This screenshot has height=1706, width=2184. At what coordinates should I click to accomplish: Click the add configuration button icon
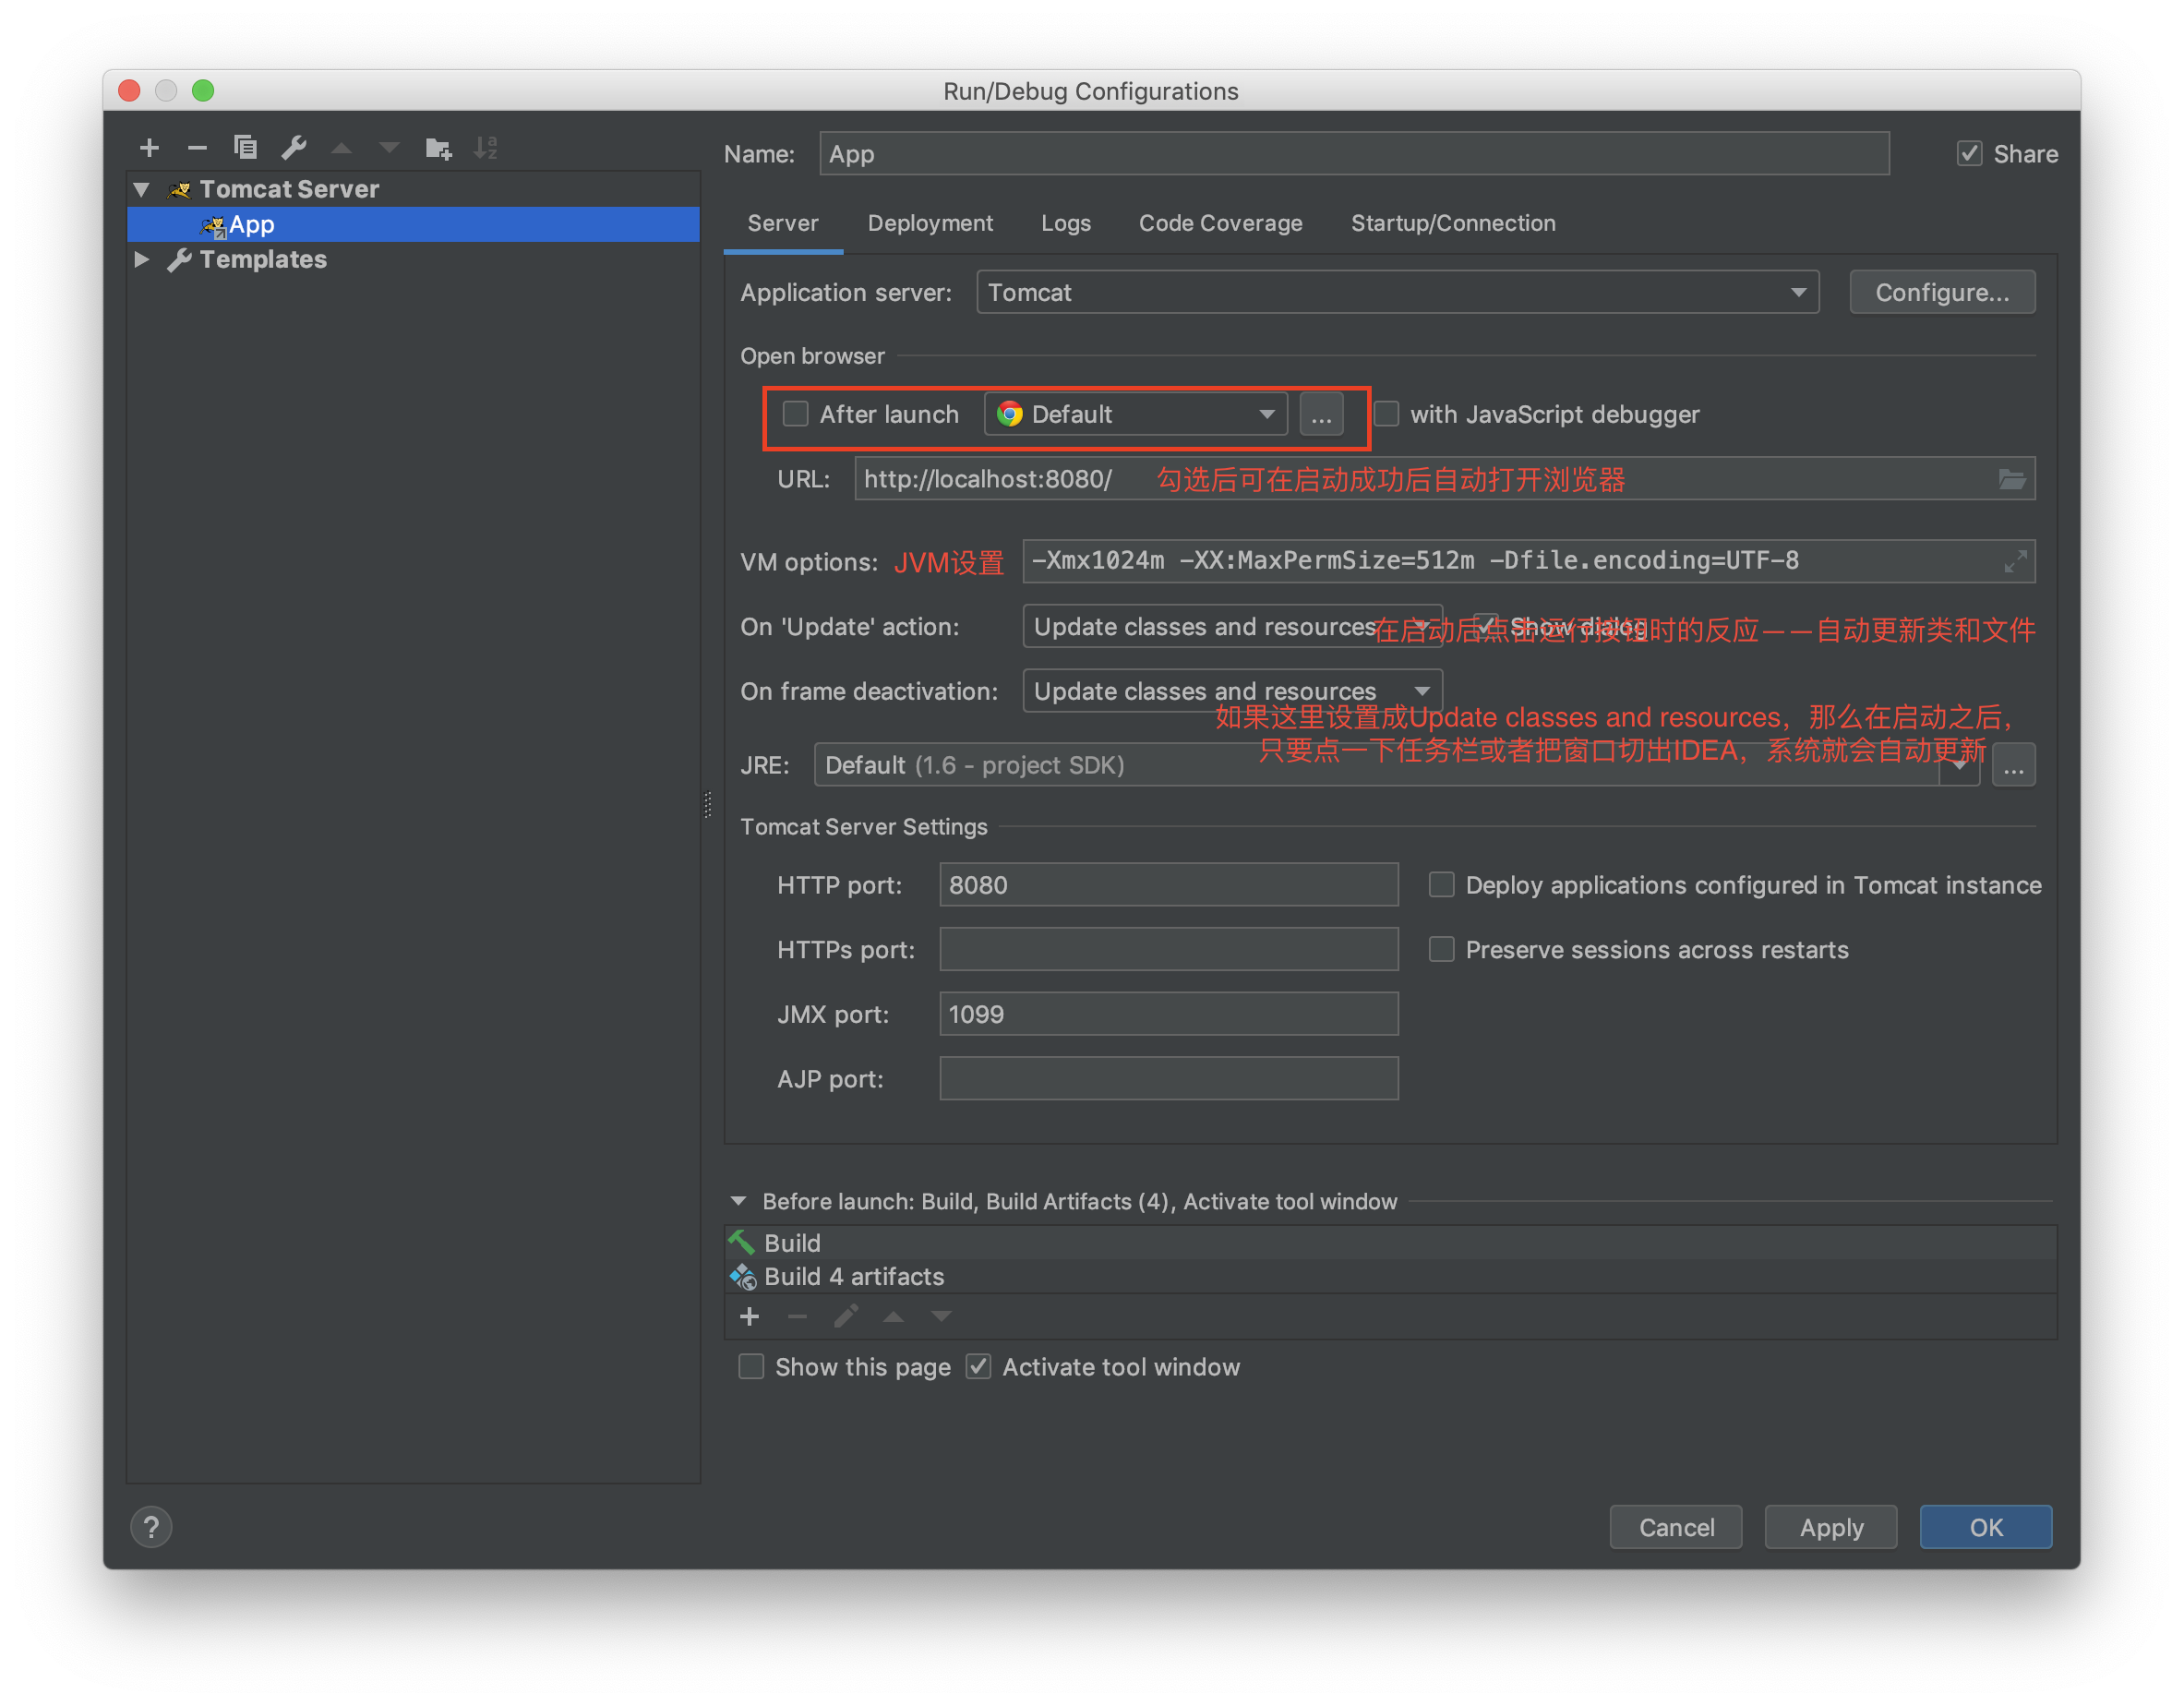(150, 147)
